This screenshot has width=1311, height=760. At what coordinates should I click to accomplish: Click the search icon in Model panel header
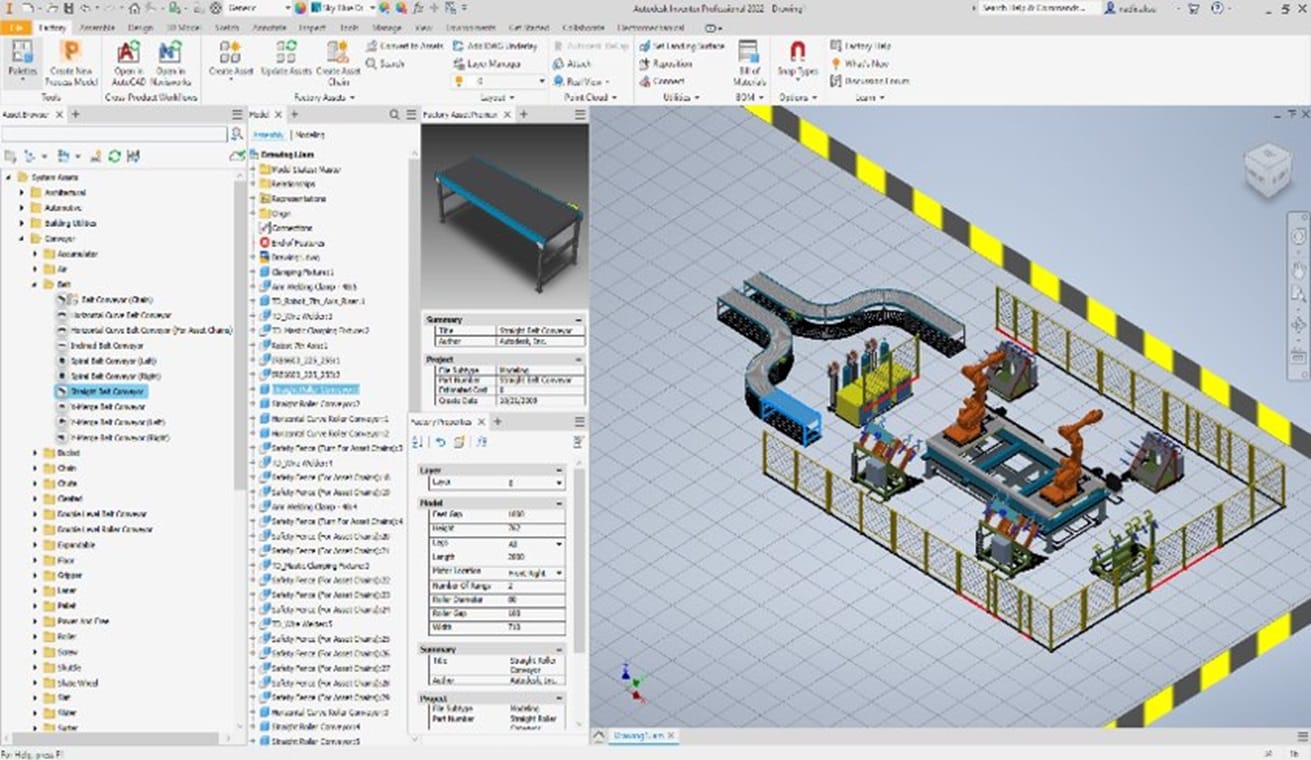pyautogui.click(x=394, y=115)
